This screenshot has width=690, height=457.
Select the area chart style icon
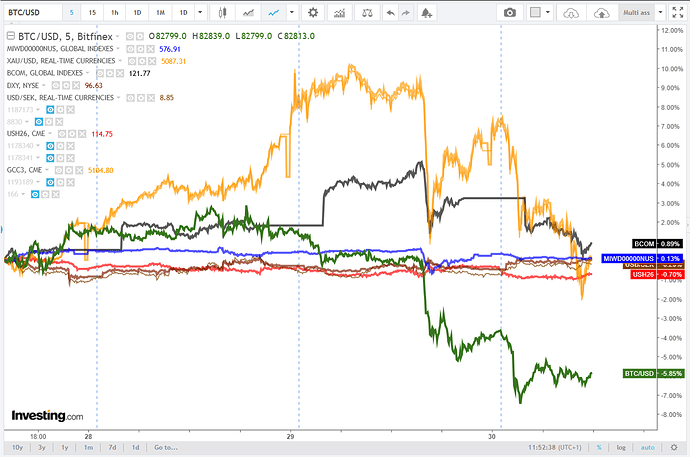pyautogui.click(x=248, y=13)
